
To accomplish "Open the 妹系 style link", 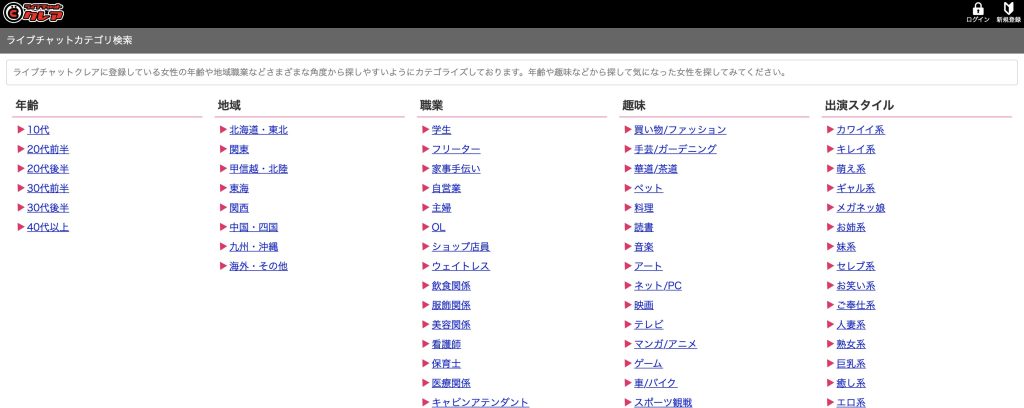I will 846,247.
